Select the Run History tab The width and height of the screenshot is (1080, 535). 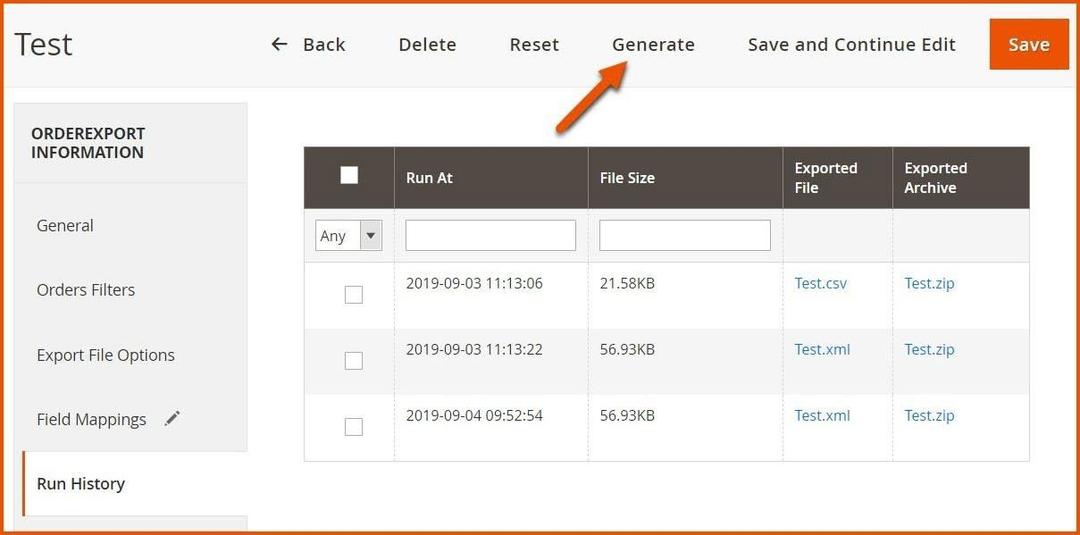(81, 484)
